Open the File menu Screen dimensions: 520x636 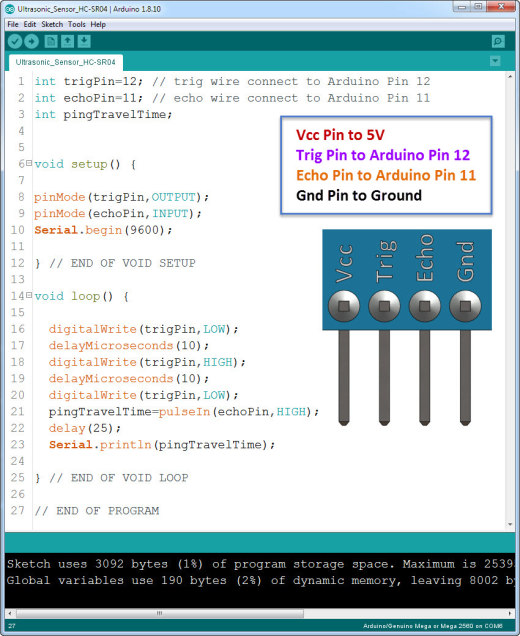point(13,24)
